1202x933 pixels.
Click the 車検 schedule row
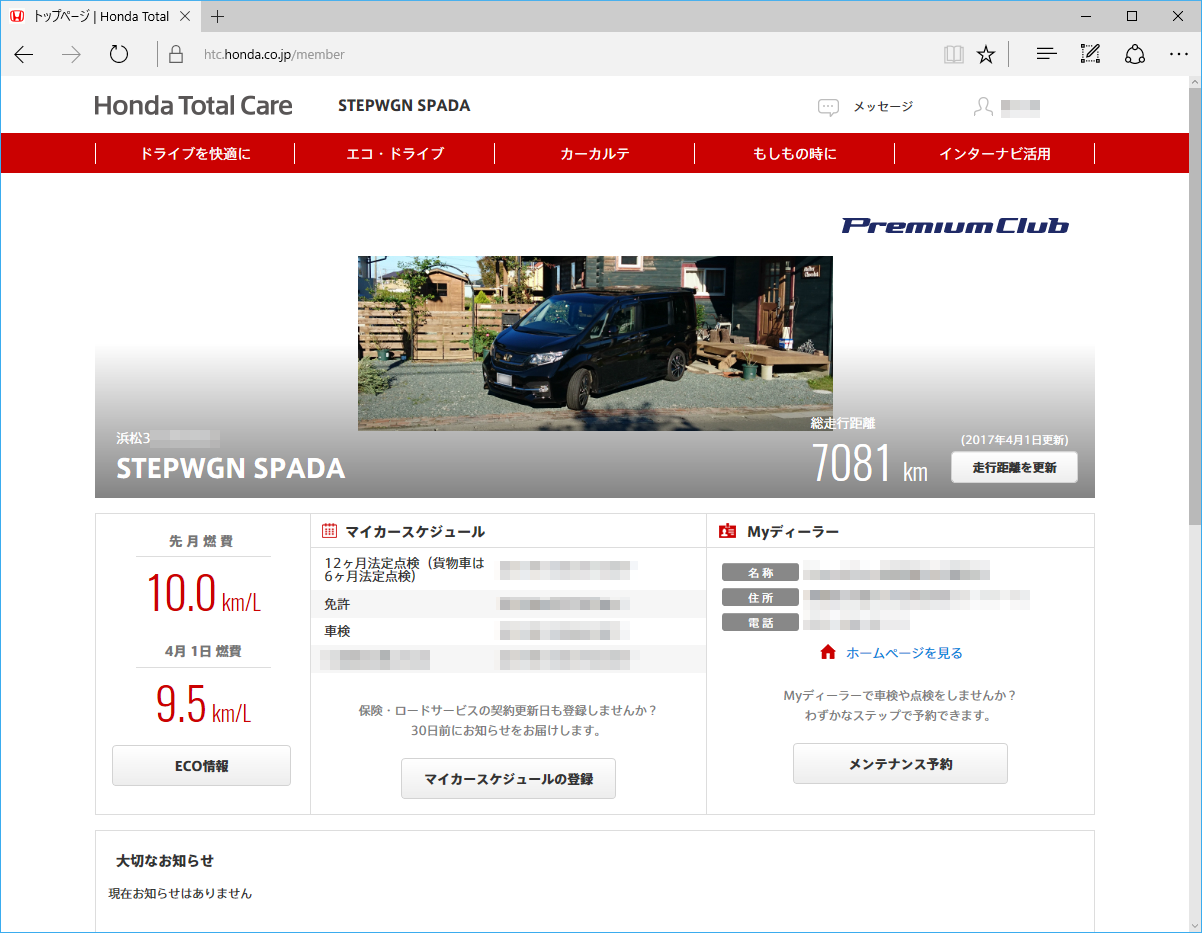(x=509, y=631)
